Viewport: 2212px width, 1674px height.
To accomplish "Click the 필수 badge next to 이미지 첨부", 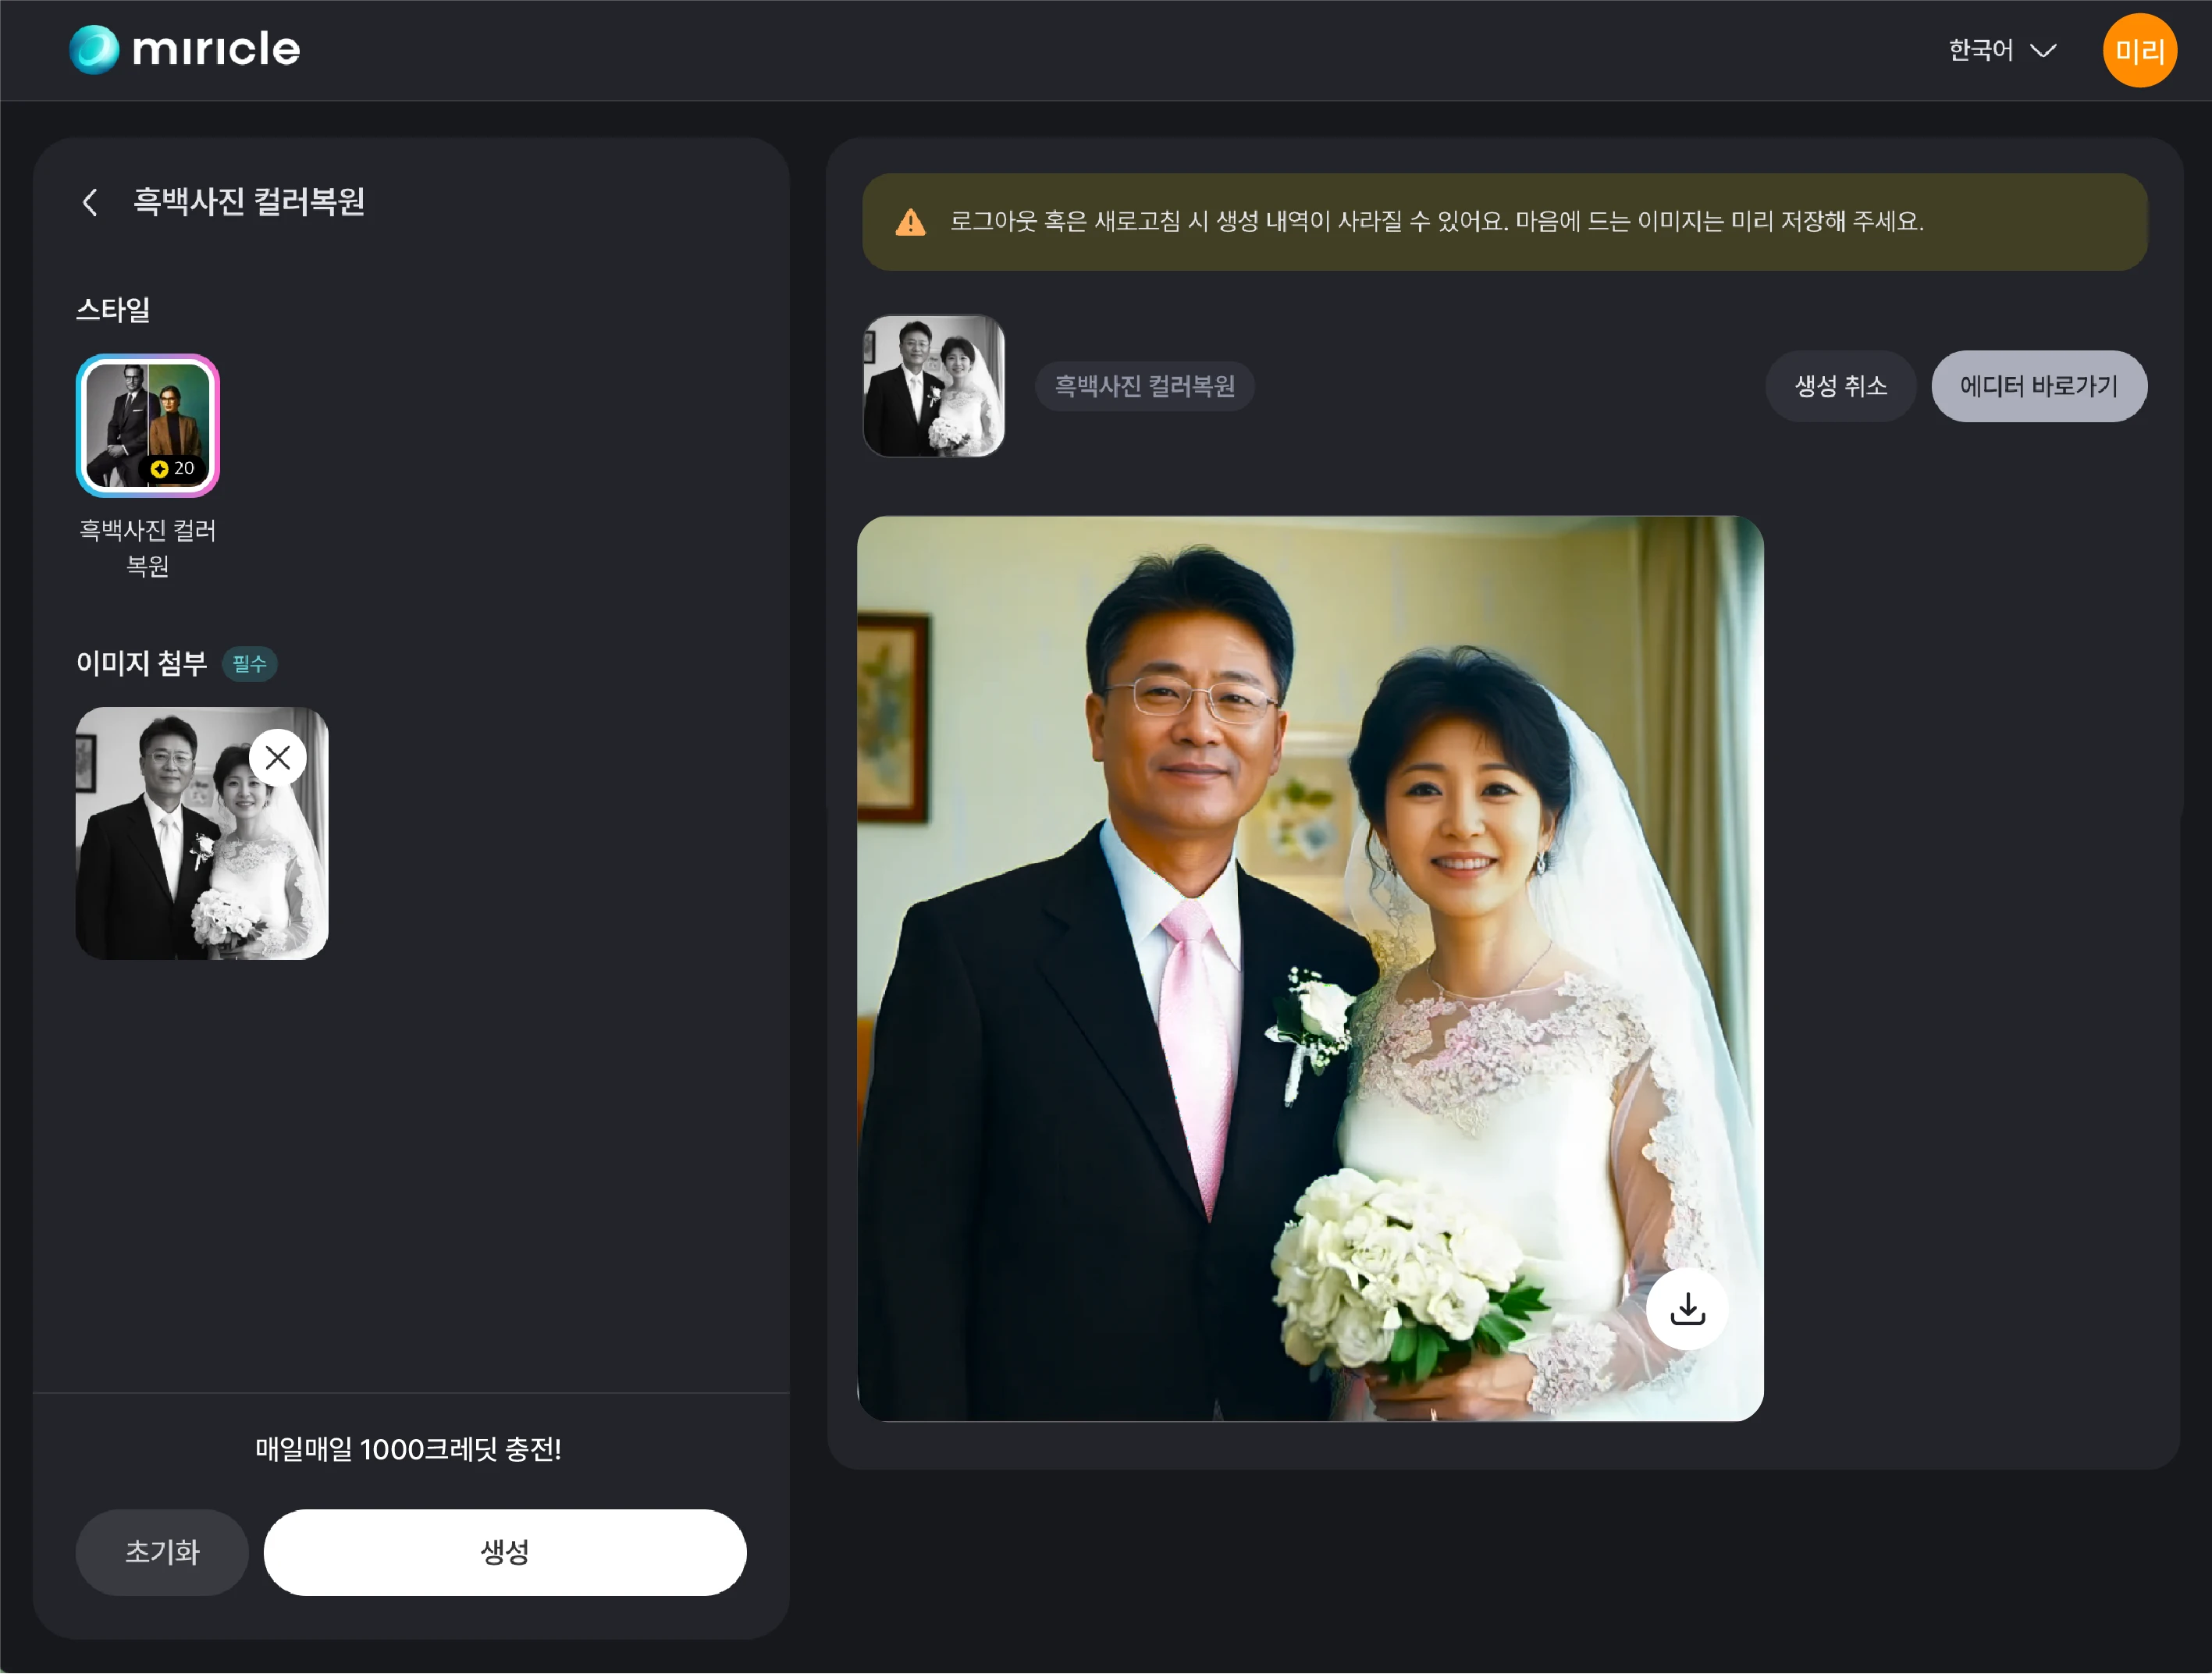I will [x=250, y=664].
